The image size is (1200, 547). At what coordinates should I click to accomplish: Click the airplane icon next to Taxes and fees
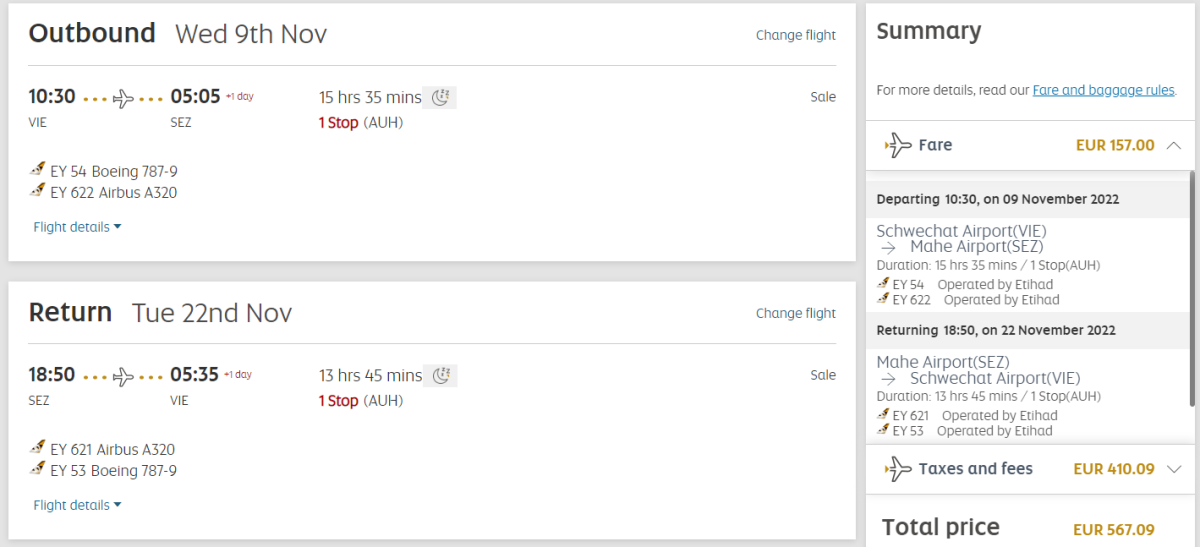898,469
